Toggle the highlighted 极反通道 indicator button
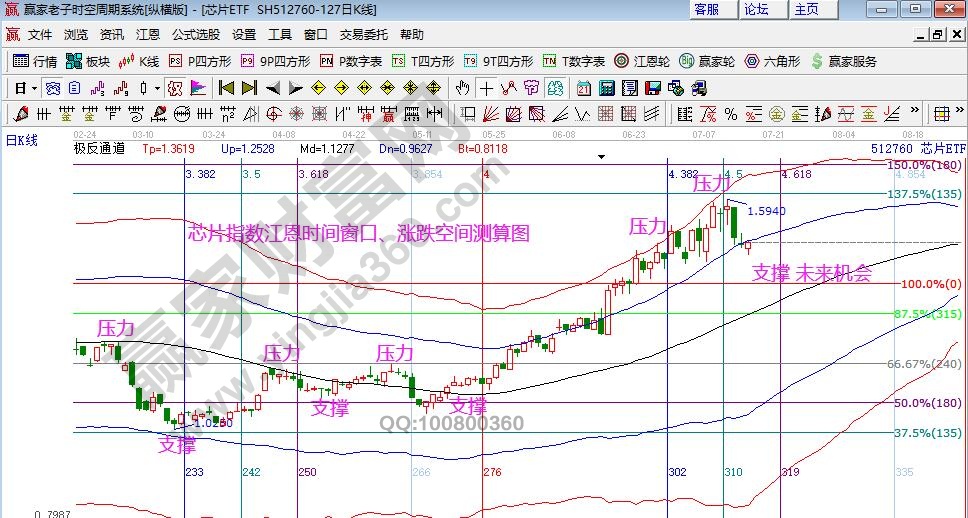Screen dimensions: 968x518 tap(52, 88)
